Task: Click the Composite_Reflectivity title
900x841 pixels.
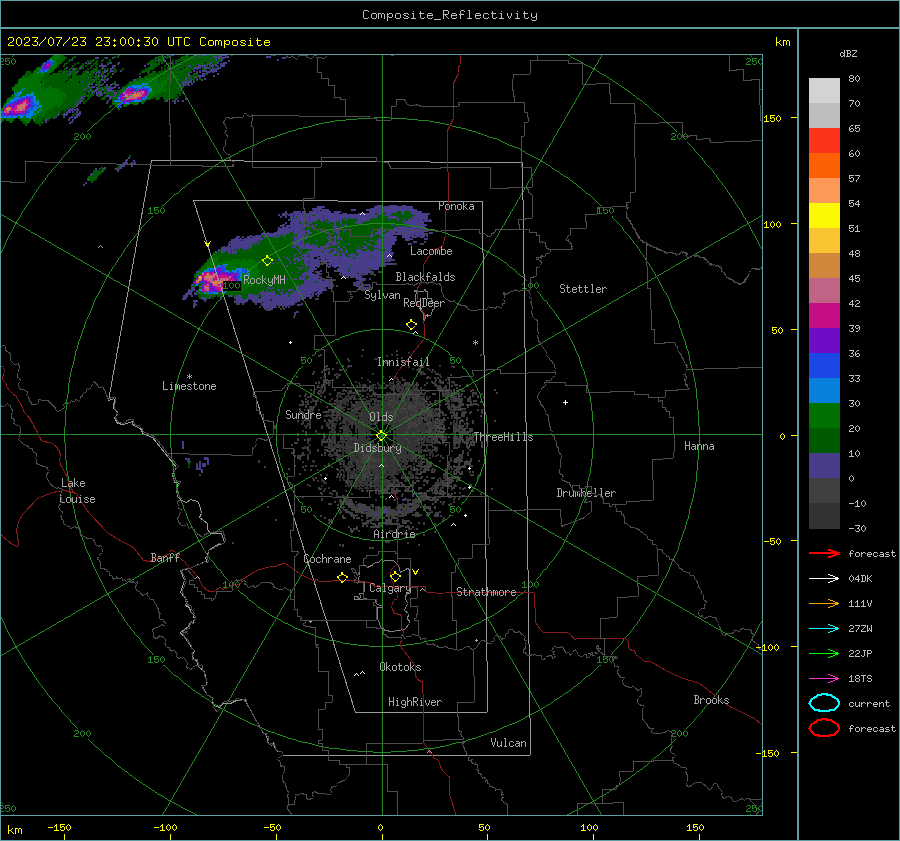Action: pos(450,15)
